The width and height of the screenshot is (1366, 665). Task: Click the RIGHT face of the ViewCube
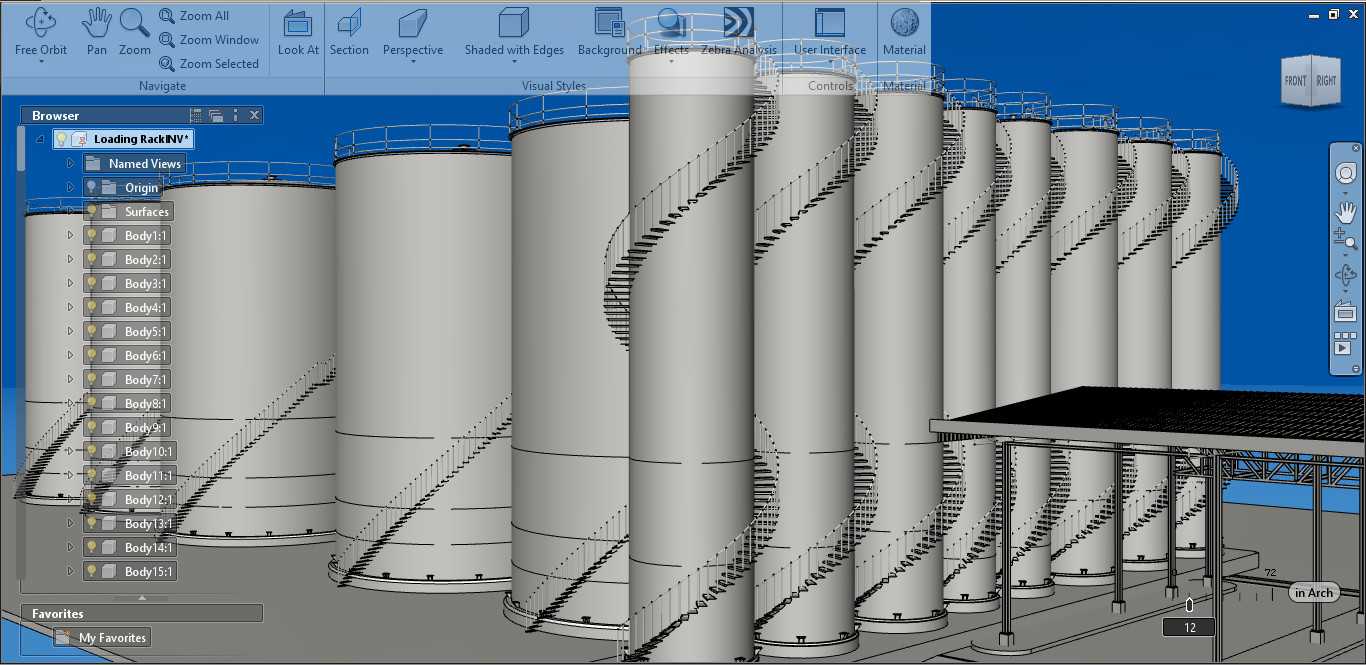pos(1326,81)
